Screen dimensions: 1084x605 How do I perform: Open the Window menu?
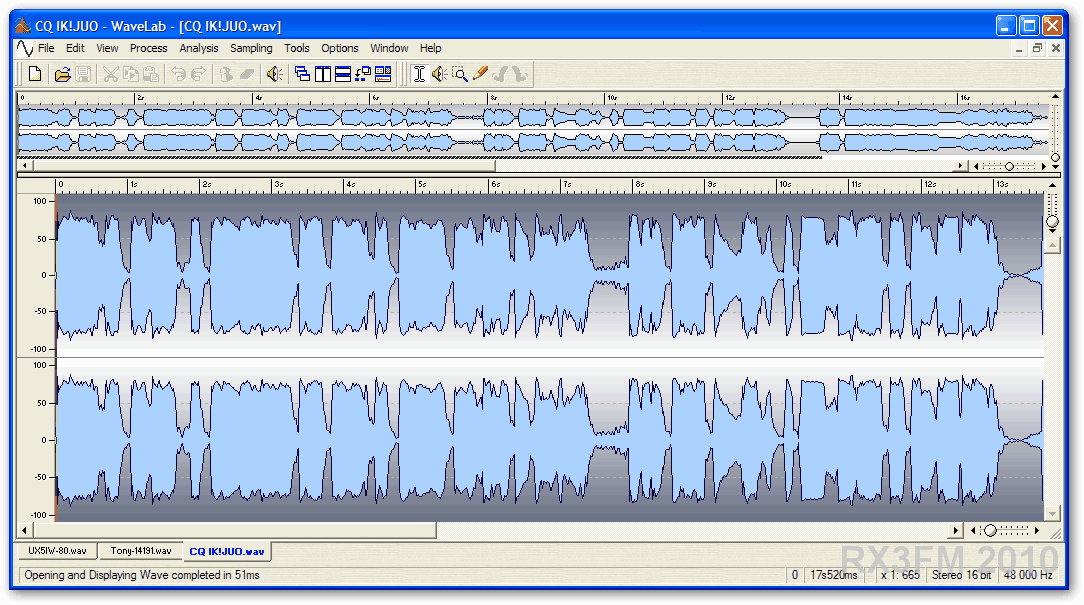click(x=389, y=48)
